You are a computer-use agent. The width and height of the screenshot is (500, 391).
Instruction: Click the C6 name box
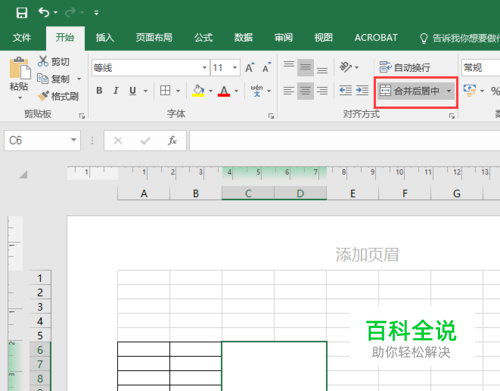click(x=36, y=140)
